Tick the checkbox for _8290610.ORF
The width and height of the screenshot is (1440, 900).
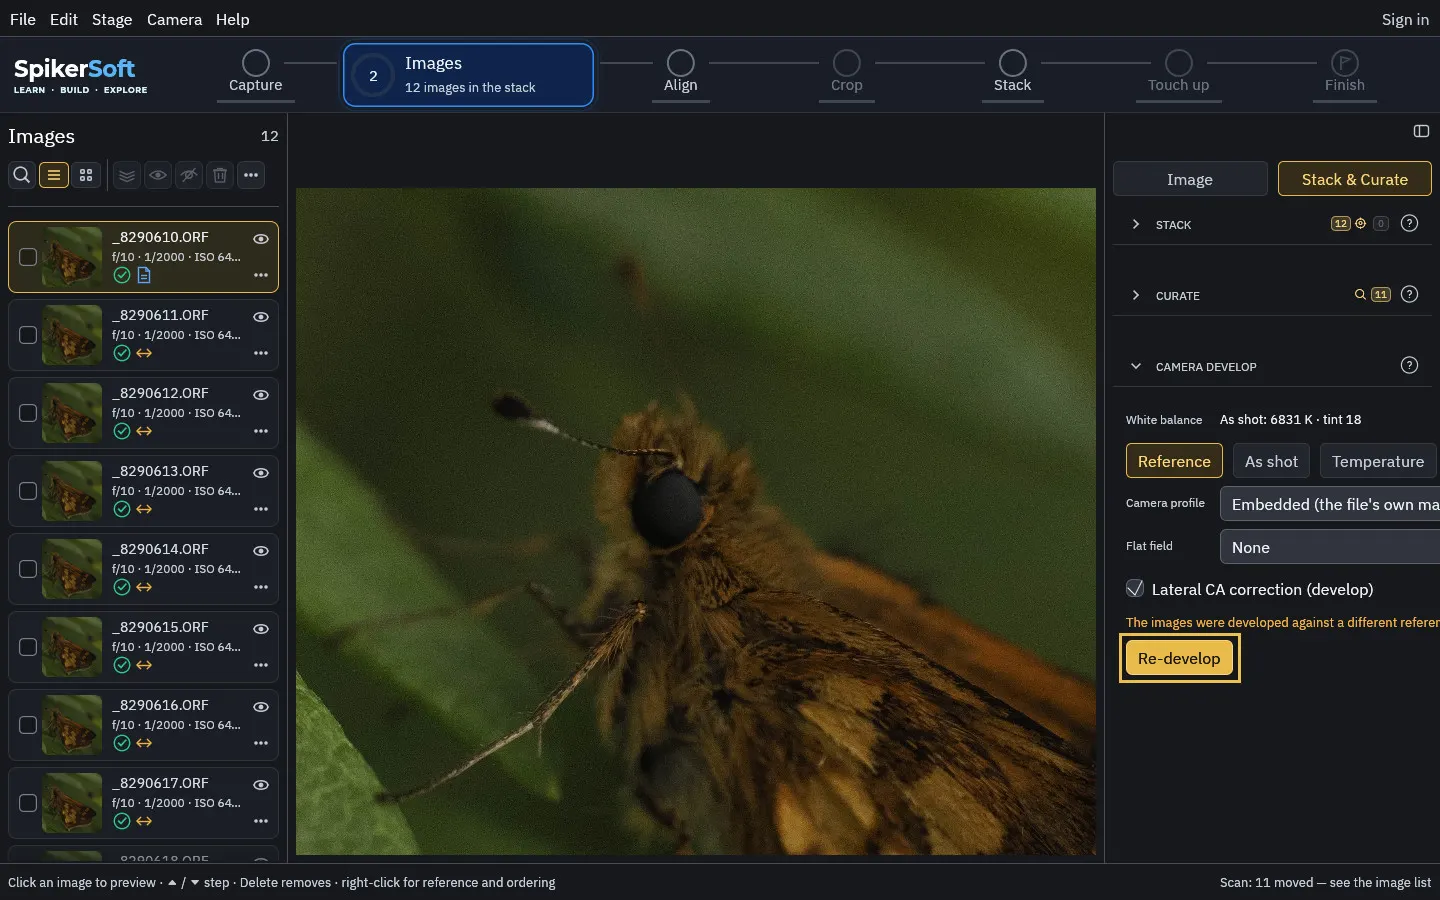pos(28,257)
